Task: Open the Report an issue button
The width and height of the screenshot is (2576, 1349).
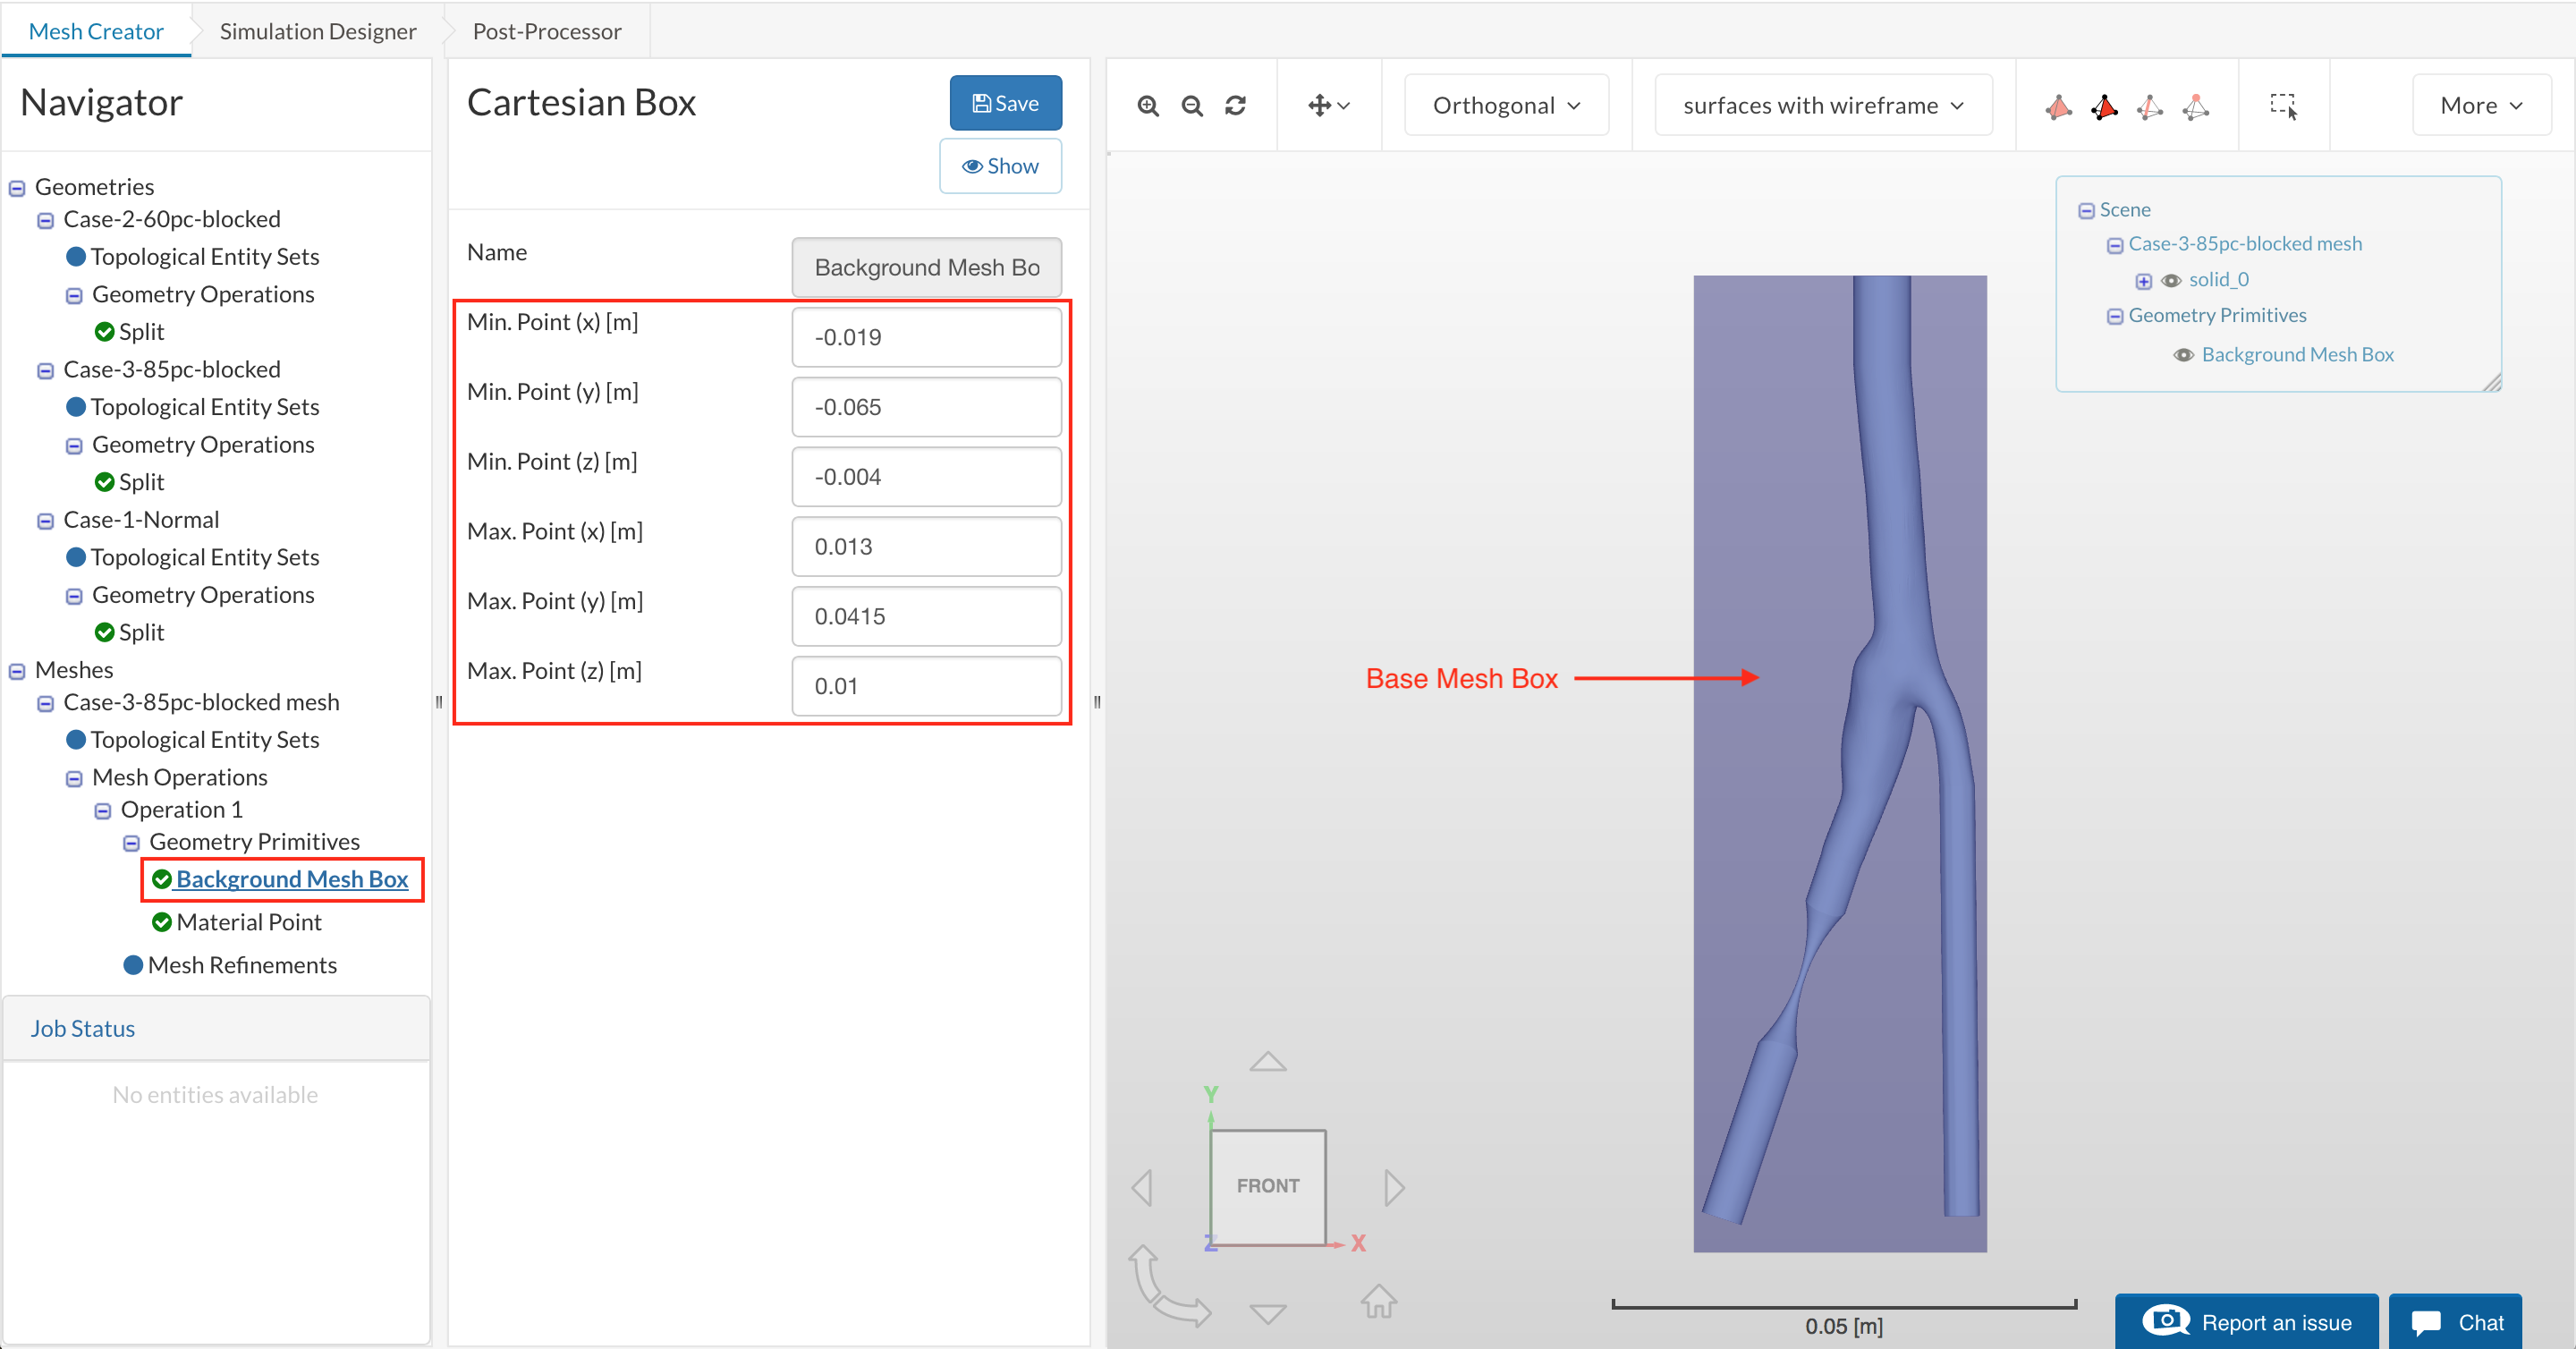Action: [x=2246, y=1322]
